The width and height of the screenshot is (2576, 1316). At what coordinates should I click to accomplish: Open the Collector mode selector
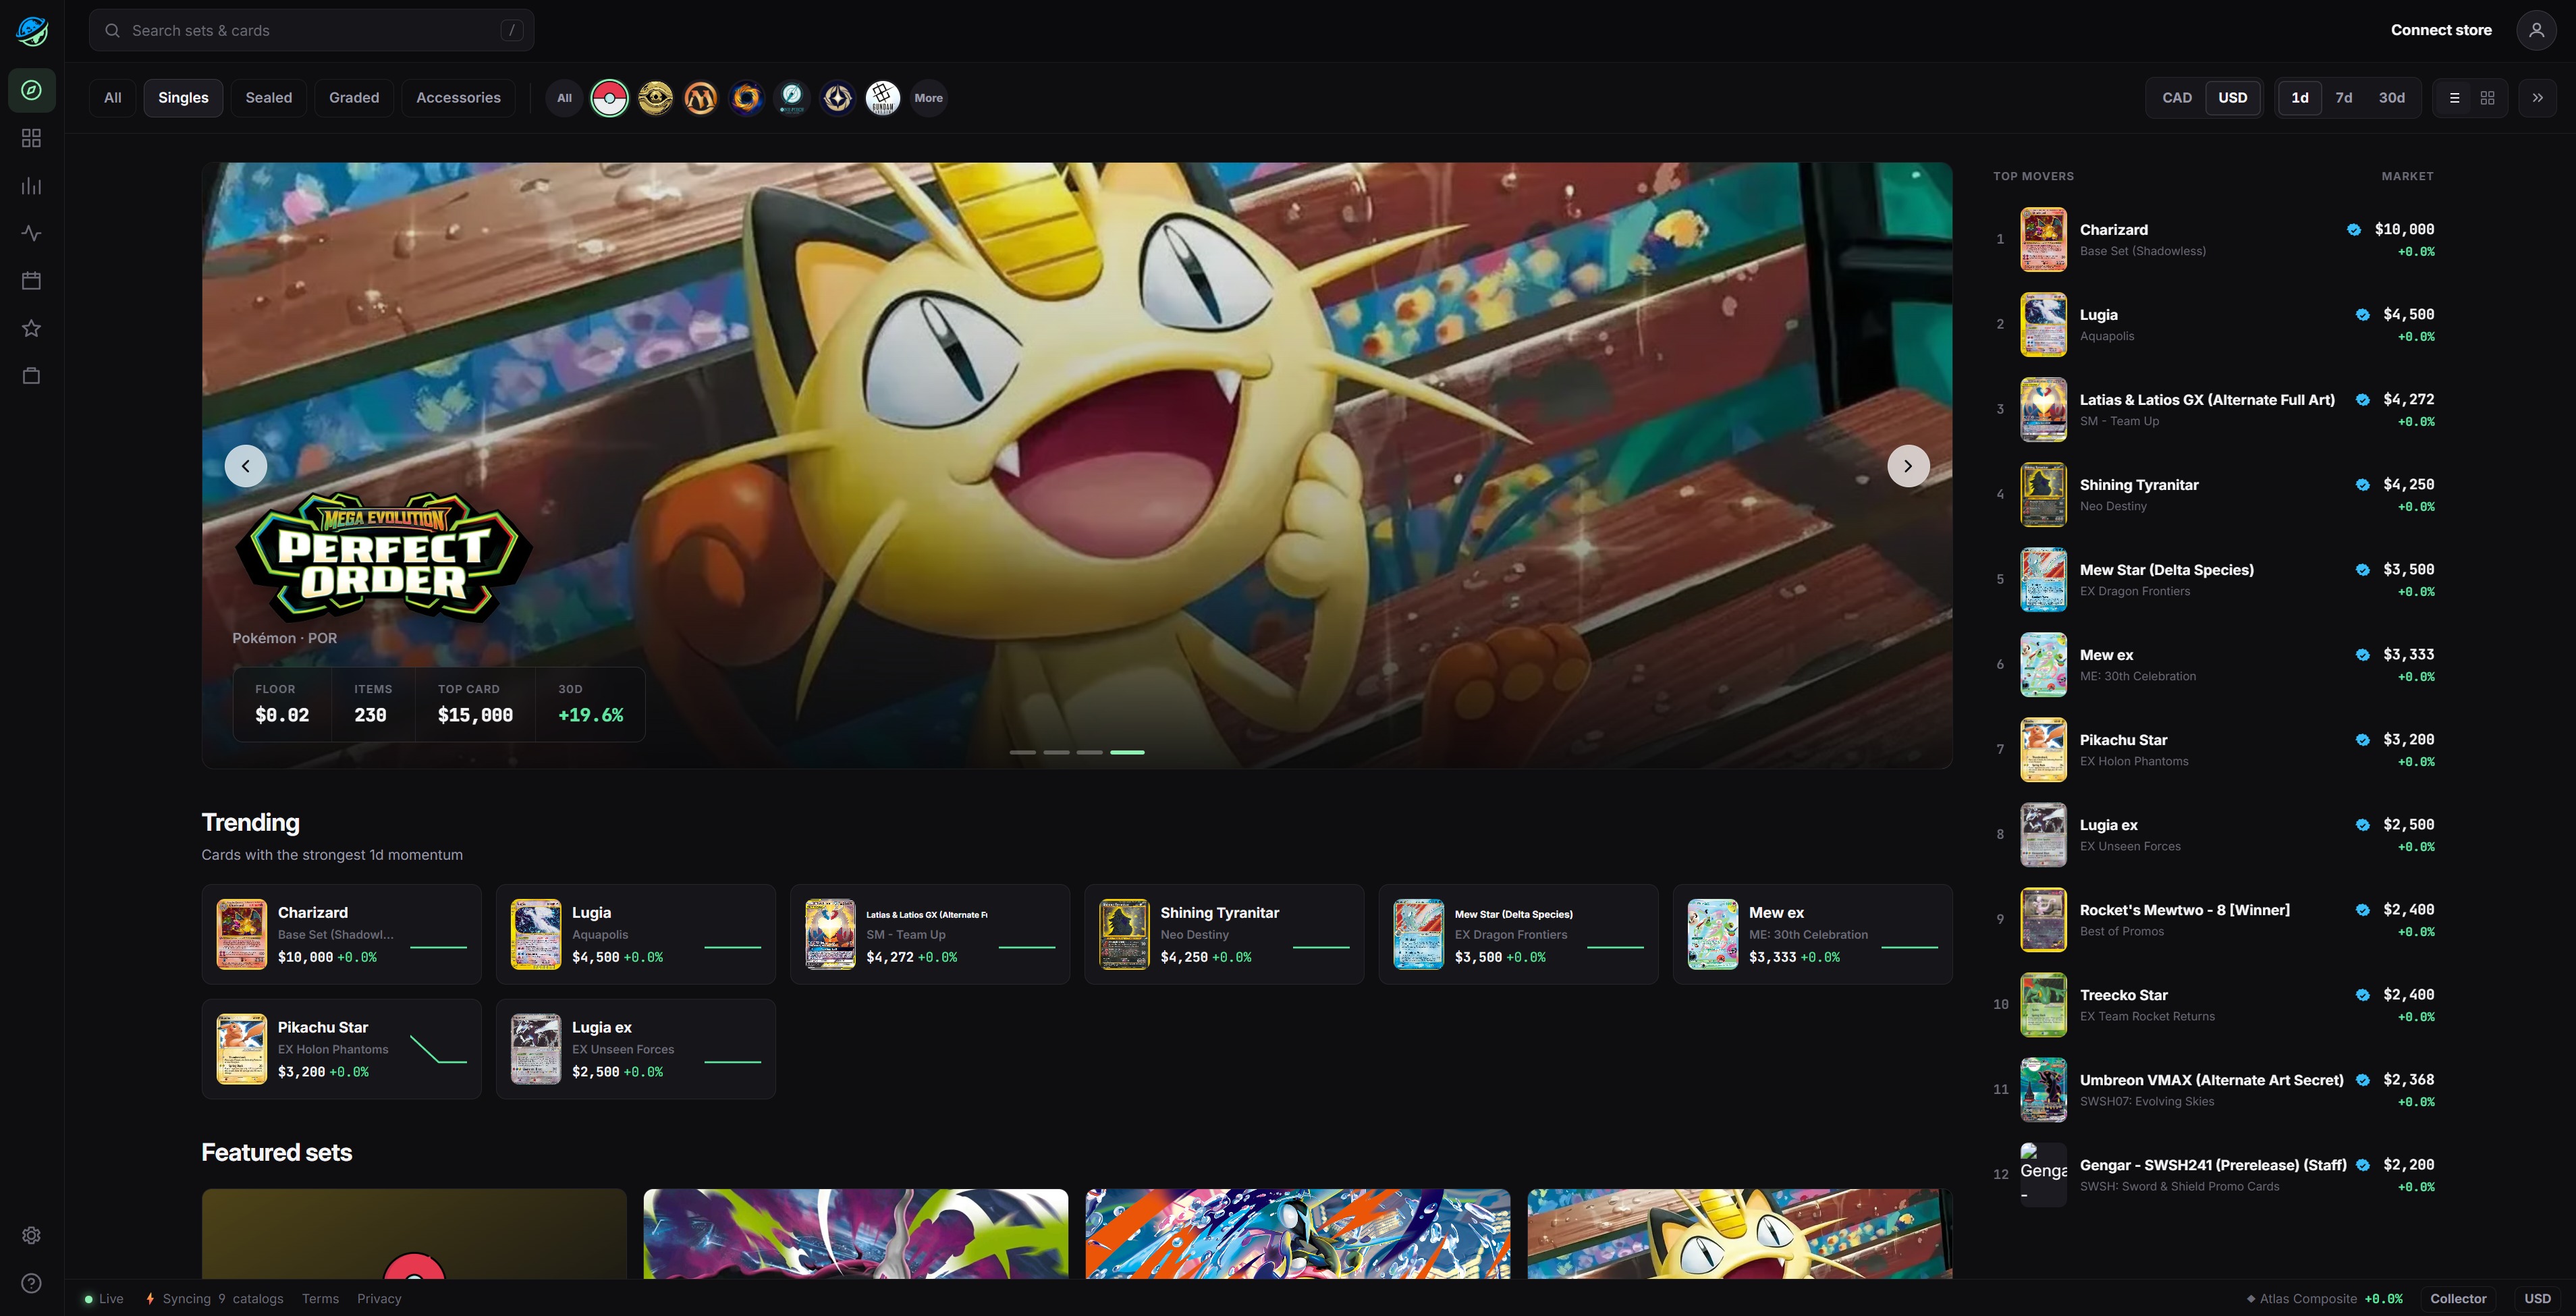pyautogui.click(x=2459, y=1299)
